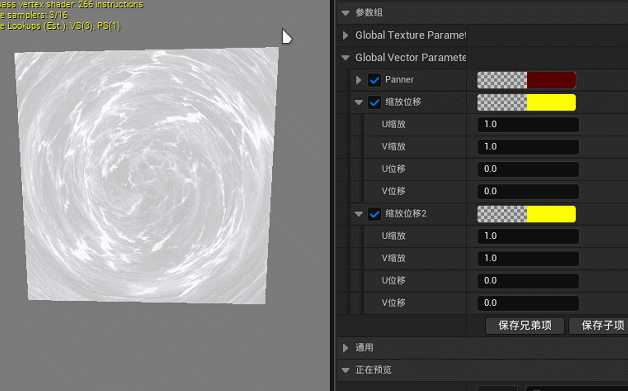
Task: Uncheck the 缩放位移2 override checkbox
Action: coord(374,214)
